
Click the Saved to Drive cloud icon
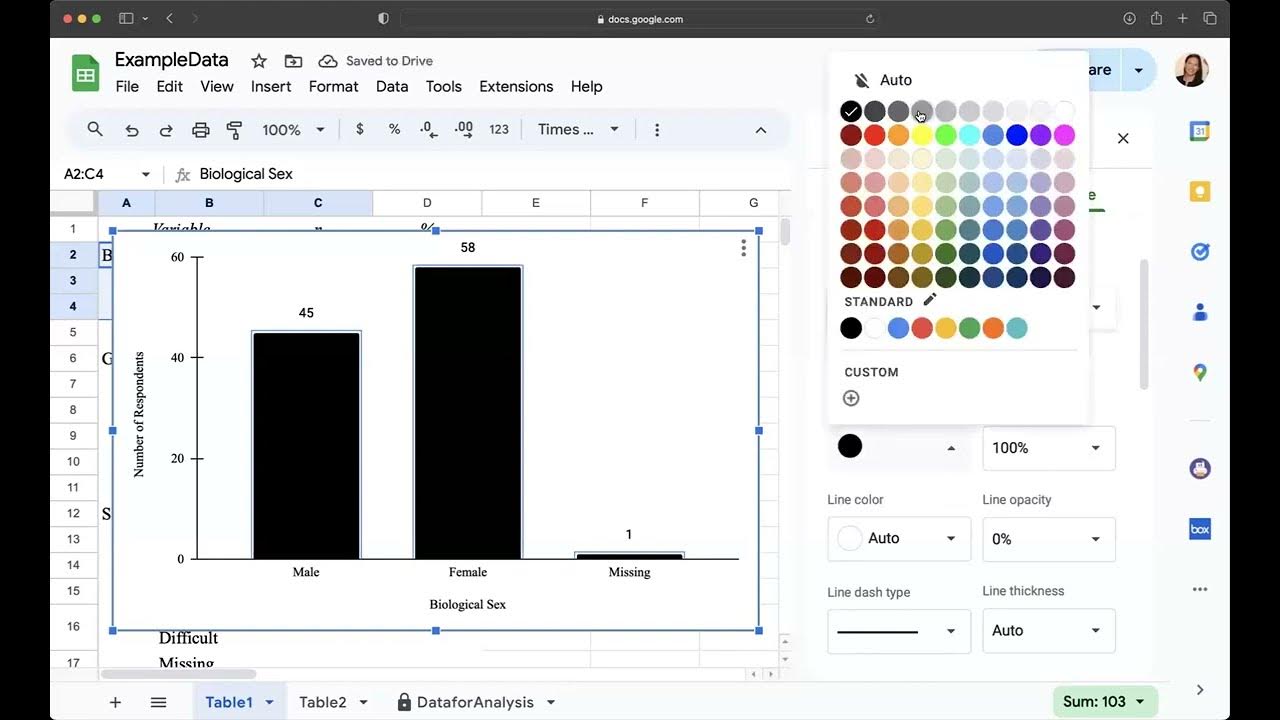(328, 61)
